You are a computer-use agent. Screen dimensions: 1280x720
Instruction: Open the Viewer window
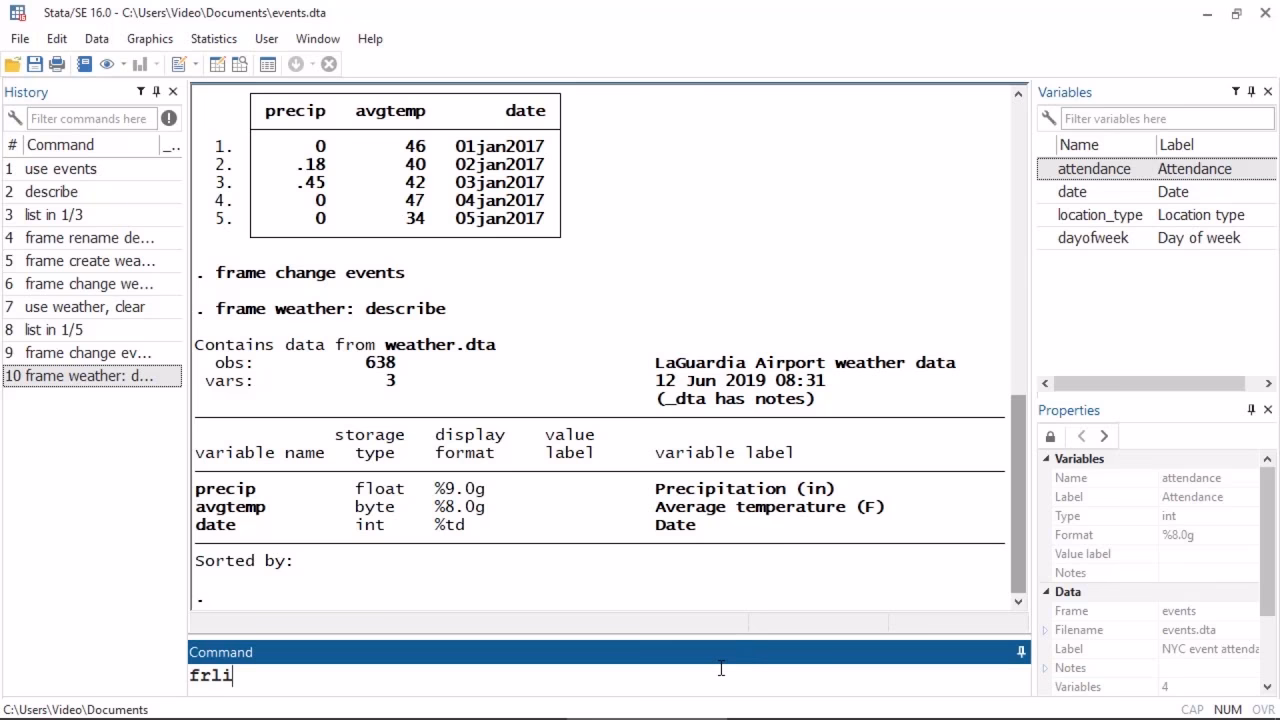click(107, 64)
